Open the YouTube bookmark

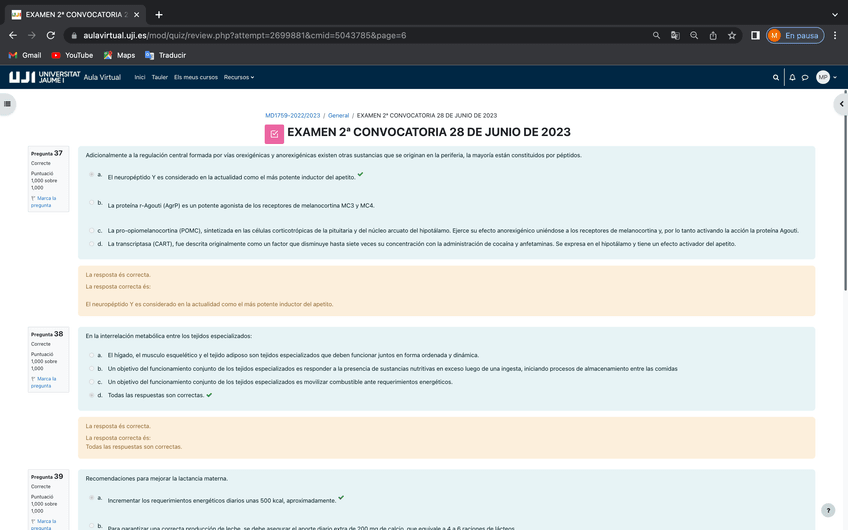coord(72,55)
